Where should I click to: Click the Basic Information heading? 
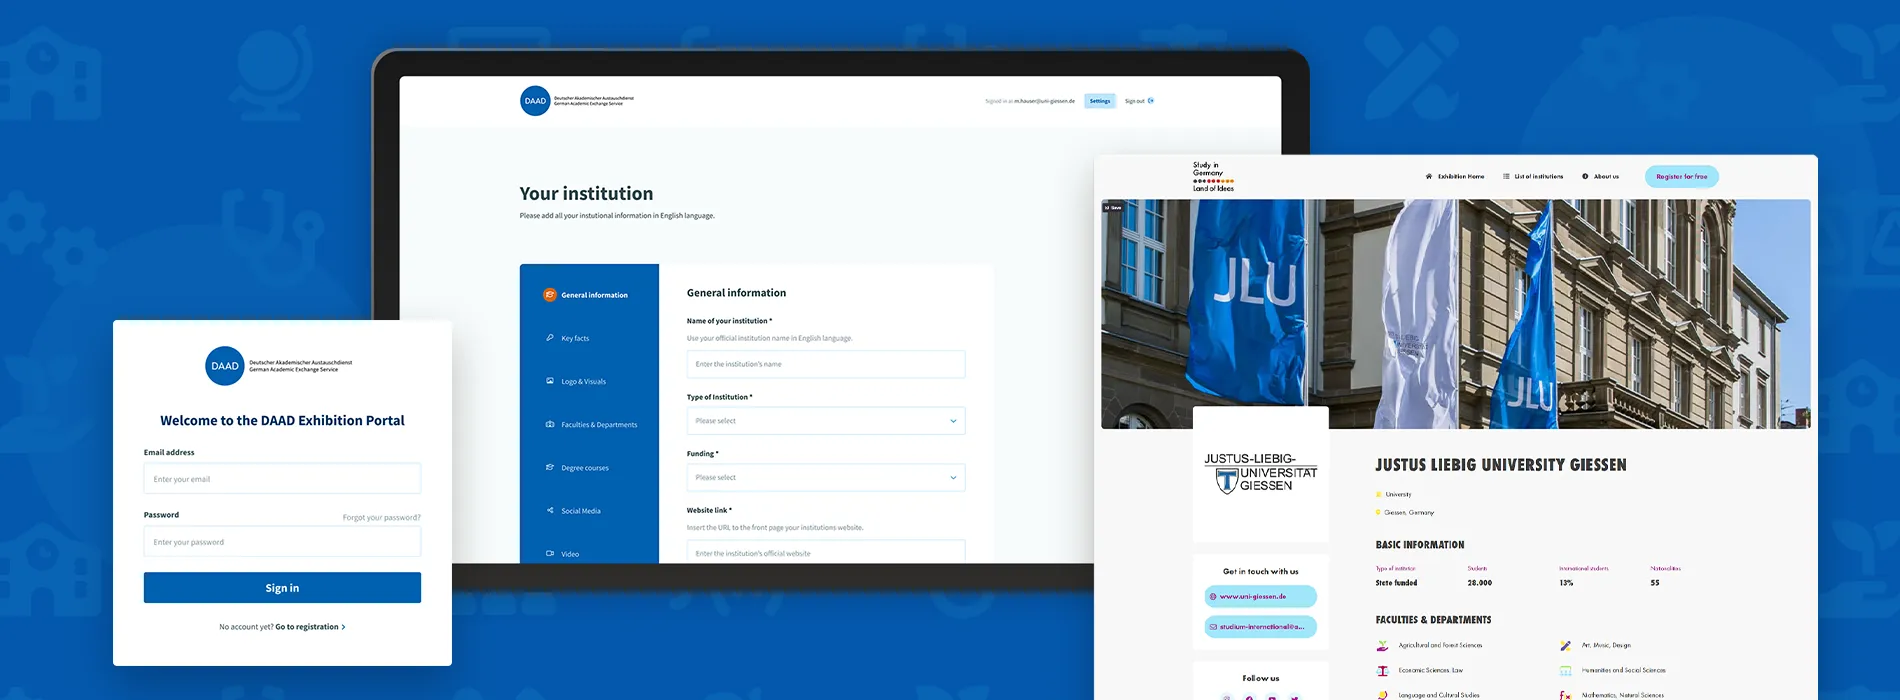pyautogui.click(x=1420, y=545)
